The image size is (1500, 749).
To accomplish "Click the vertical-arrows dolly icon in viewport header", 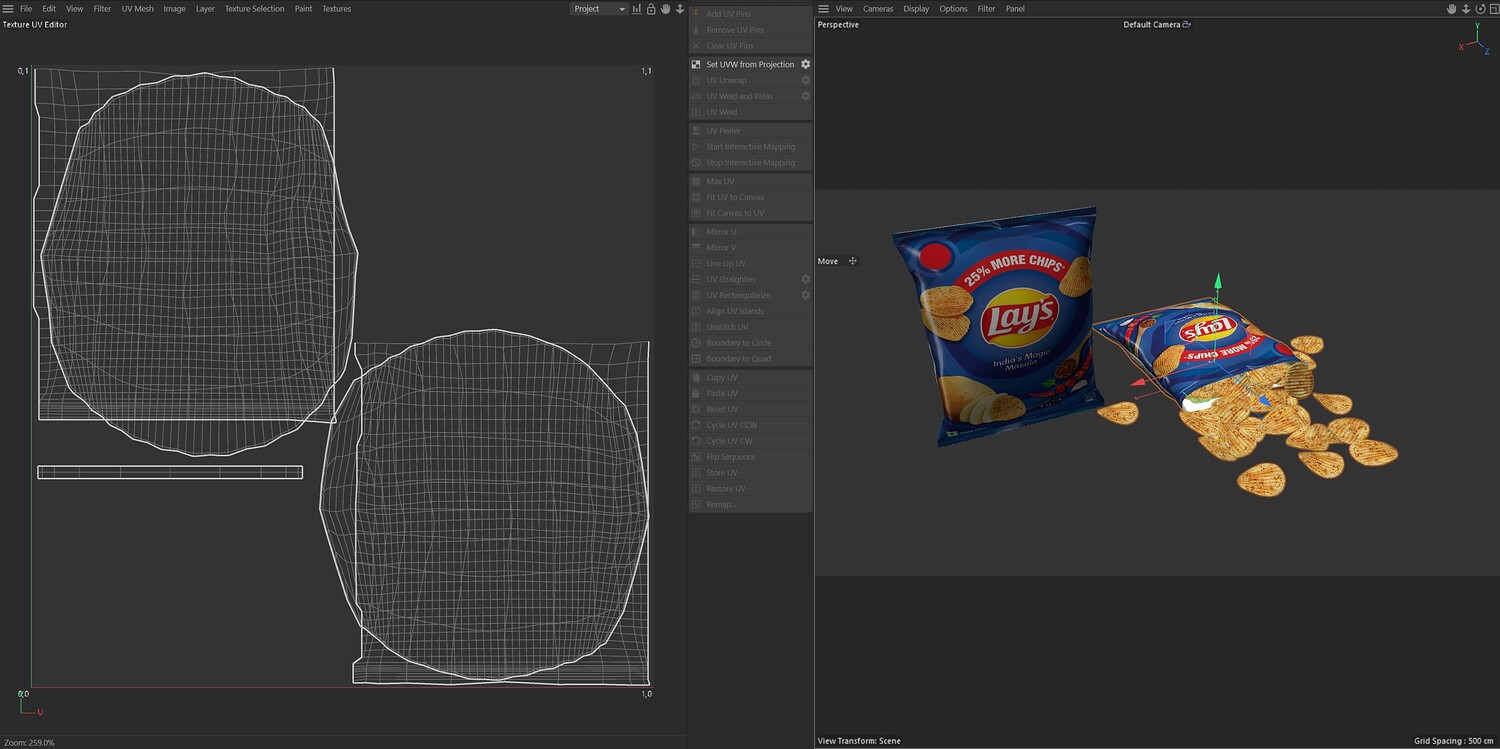I will (x=1466, y=9).
